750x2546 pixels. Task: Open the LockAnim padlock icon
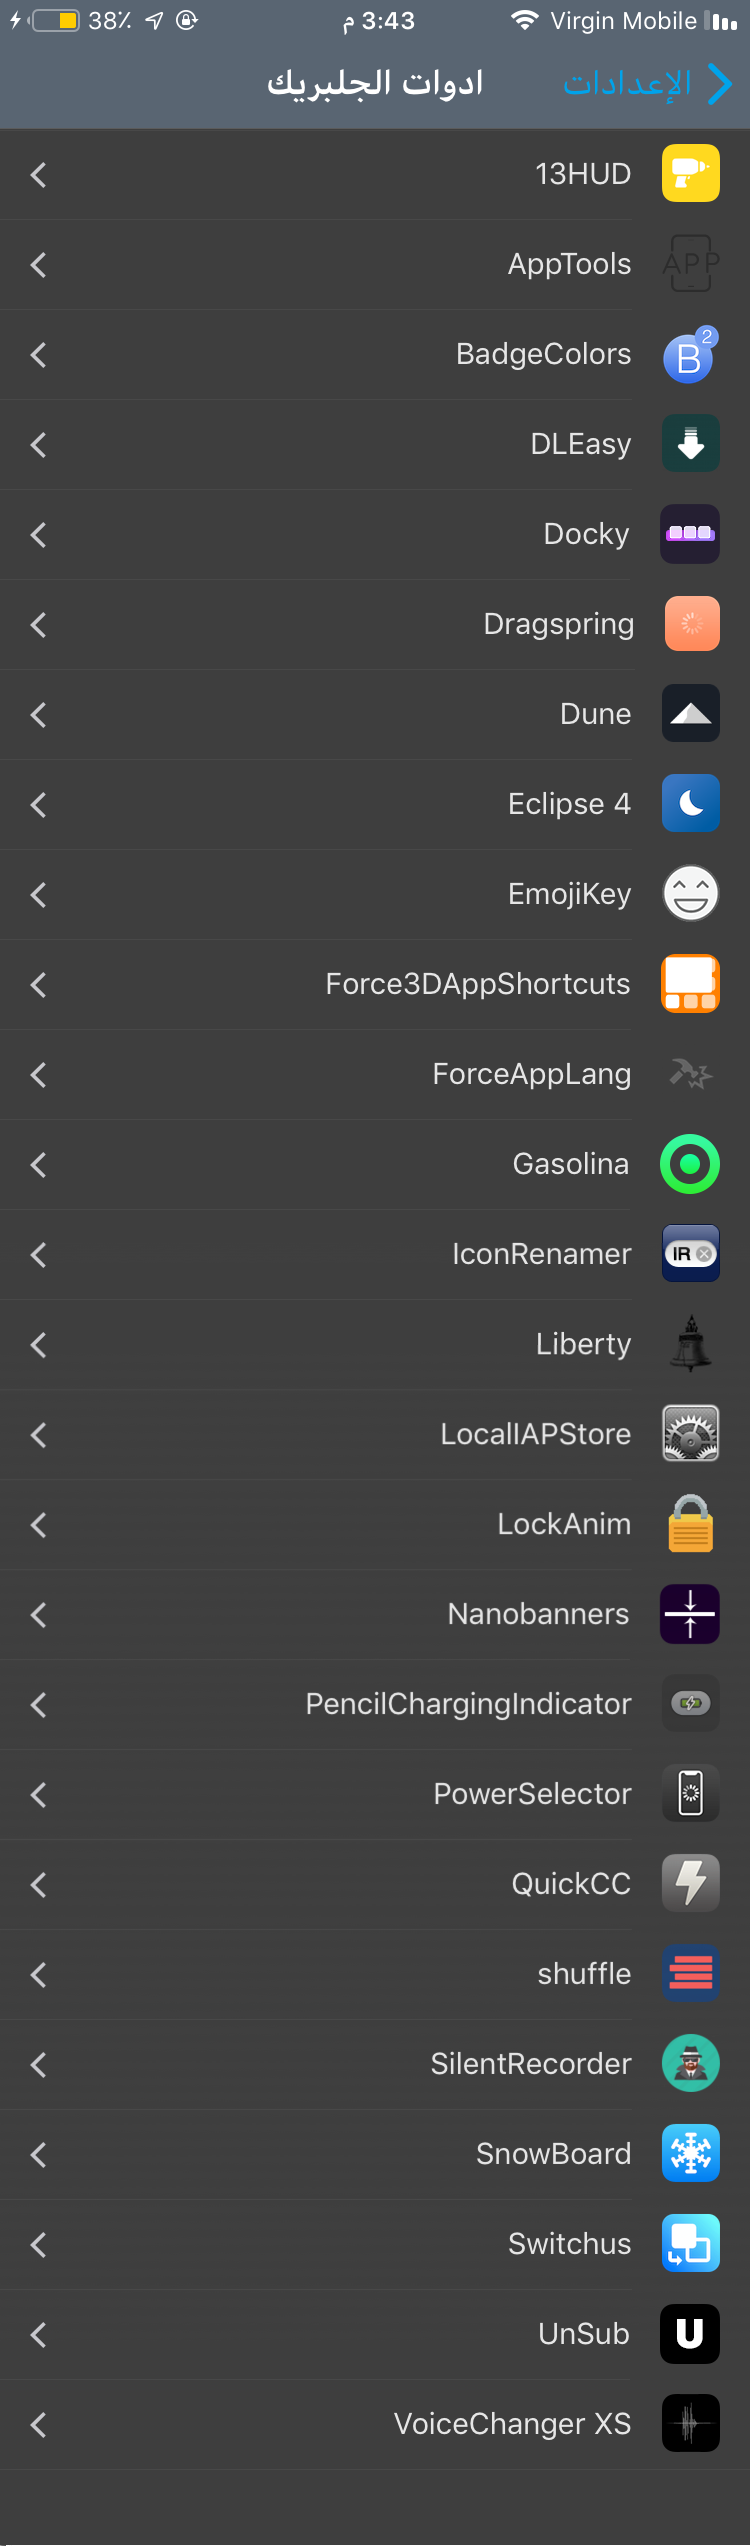click(690, 1523)
